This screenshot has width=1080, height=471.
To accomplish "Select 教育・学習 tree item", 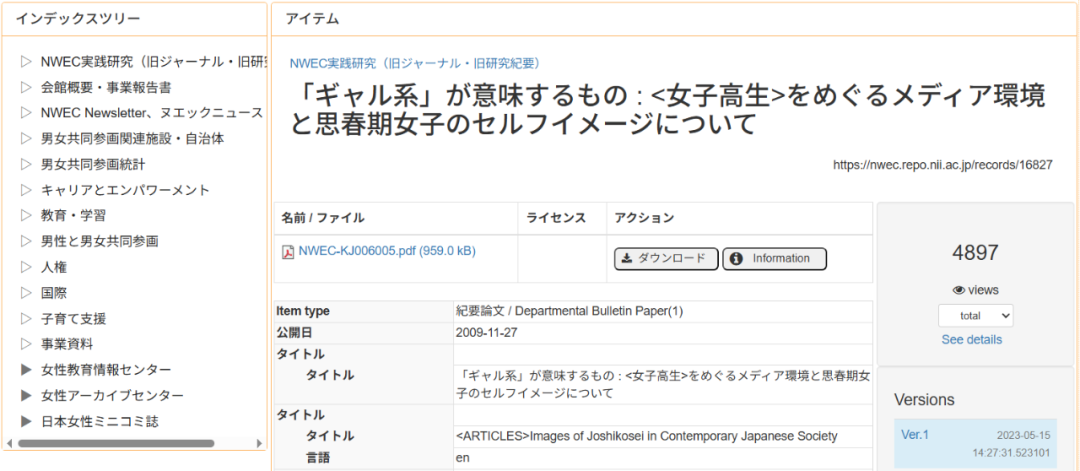I will click(x=73, y=216).
